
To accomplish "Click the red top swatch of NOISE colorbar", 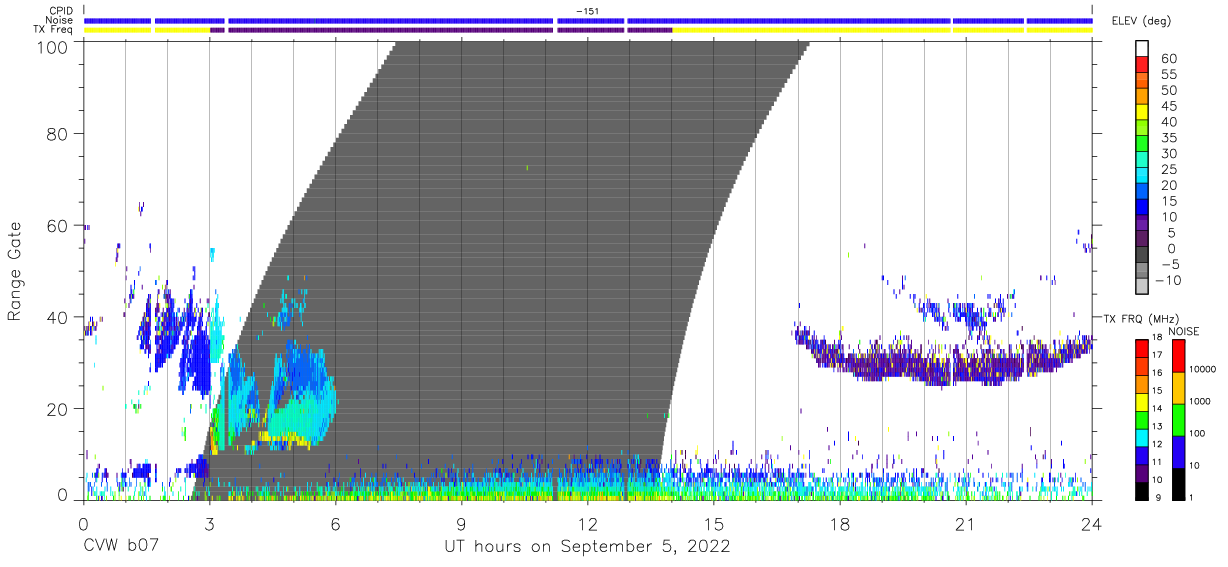I will point(1178,355).
